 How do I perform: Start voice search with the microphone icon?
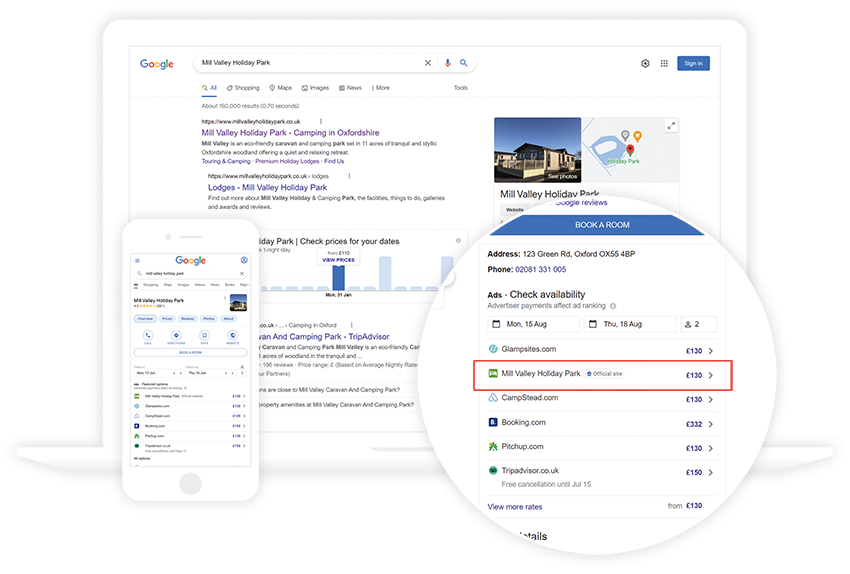(448, 63)
